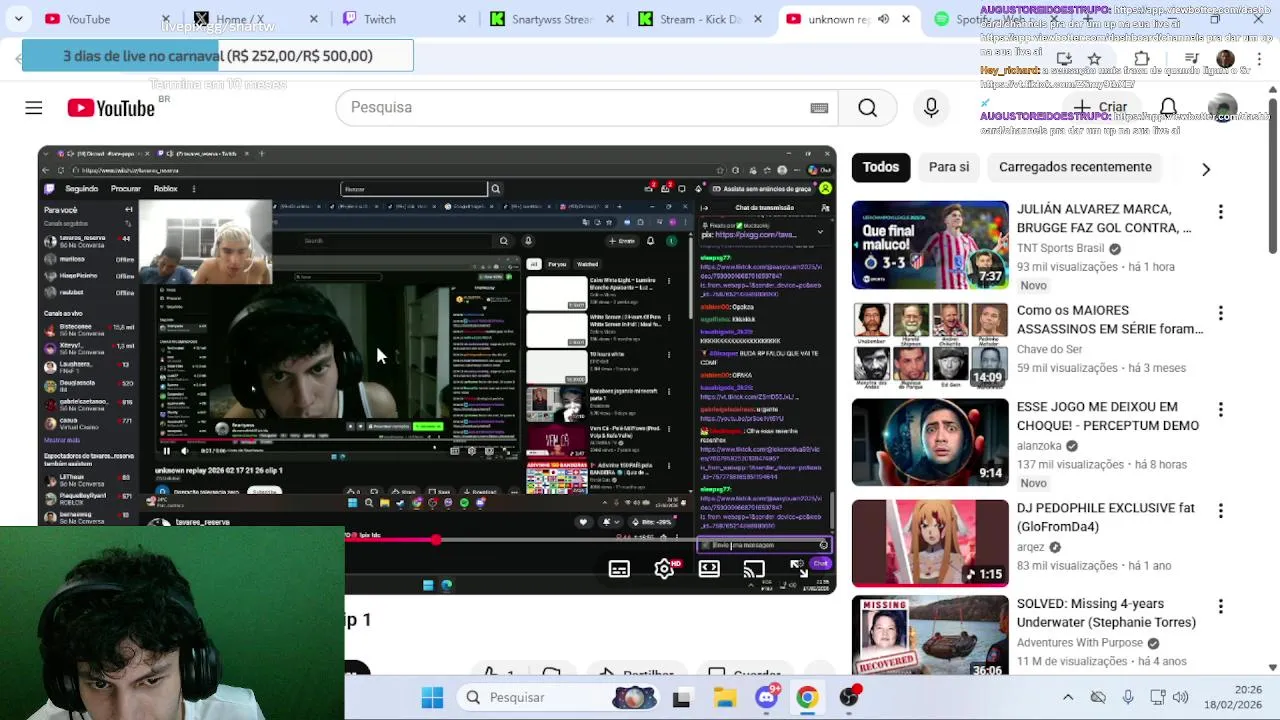Open OBS Studio from the taskbar

point(849,697)
